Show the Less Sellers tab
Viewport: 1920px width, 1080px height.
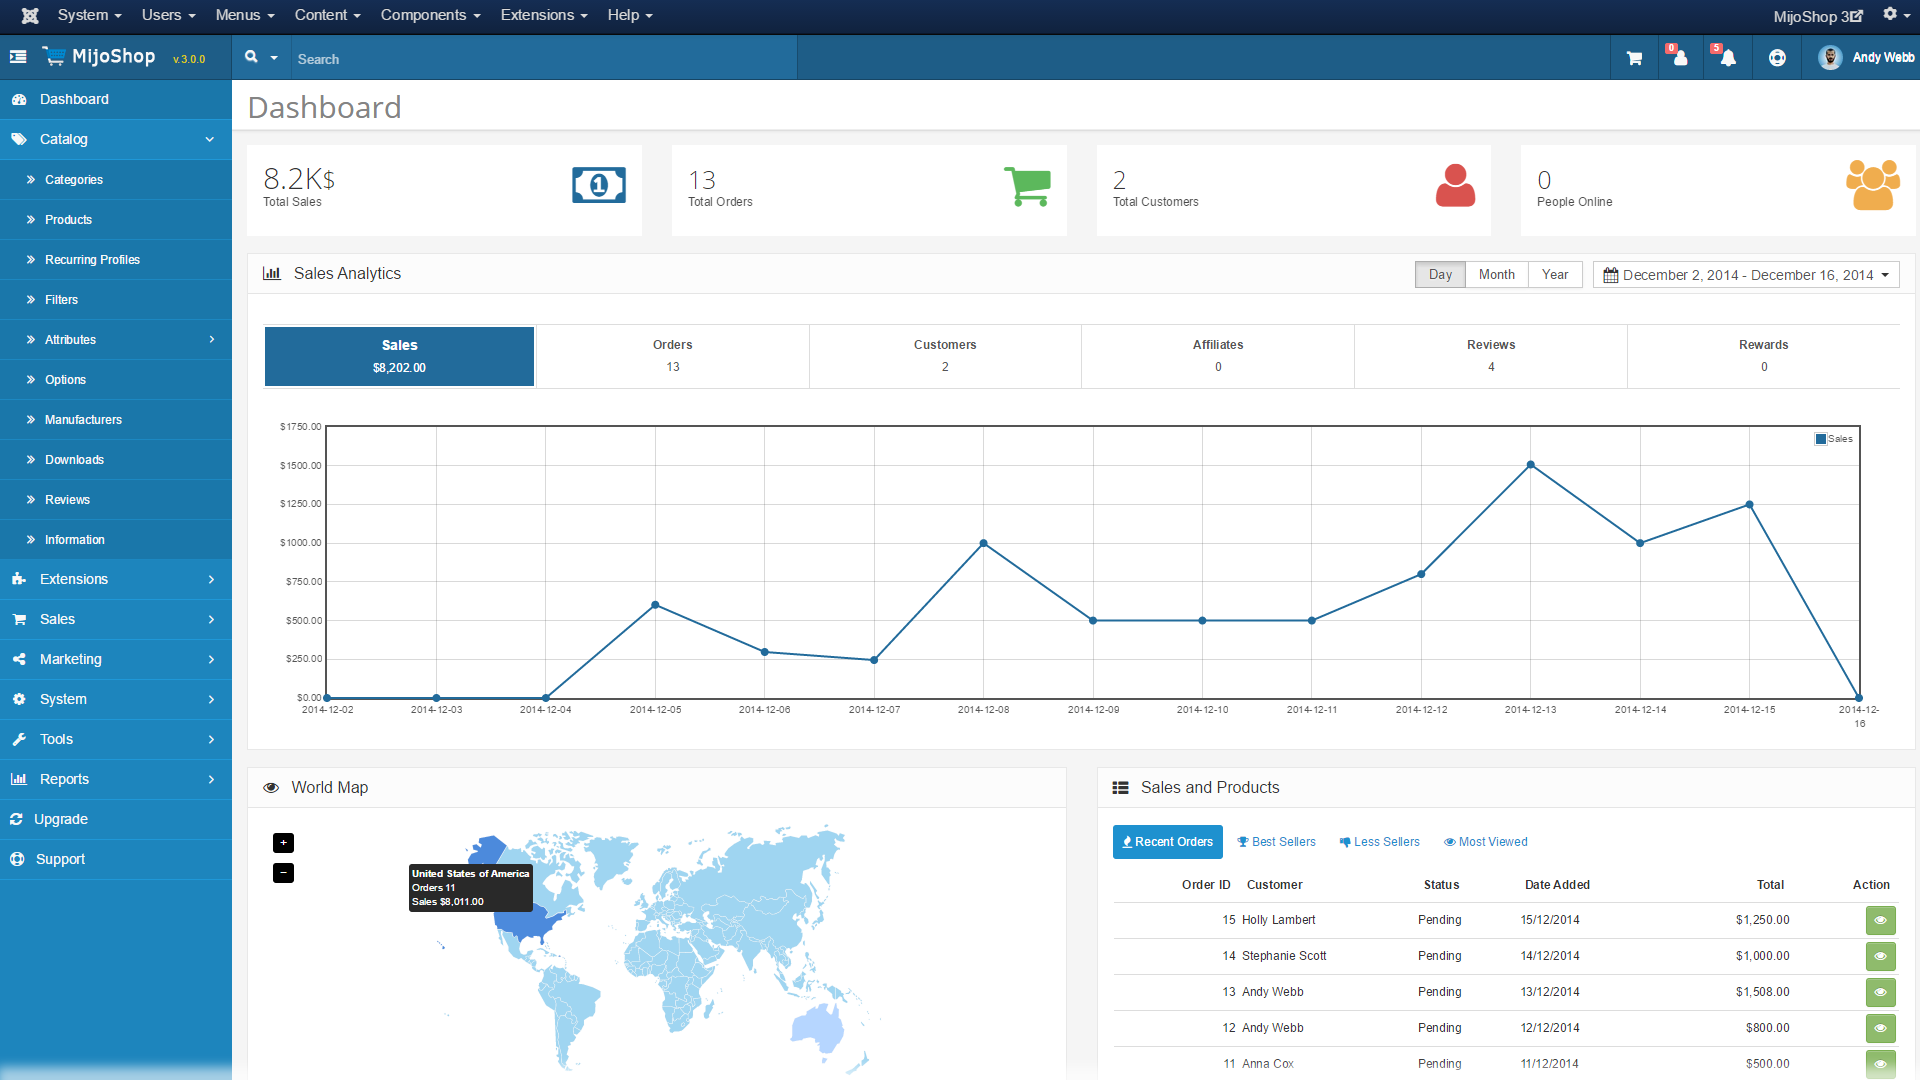tap(1380, 842)
